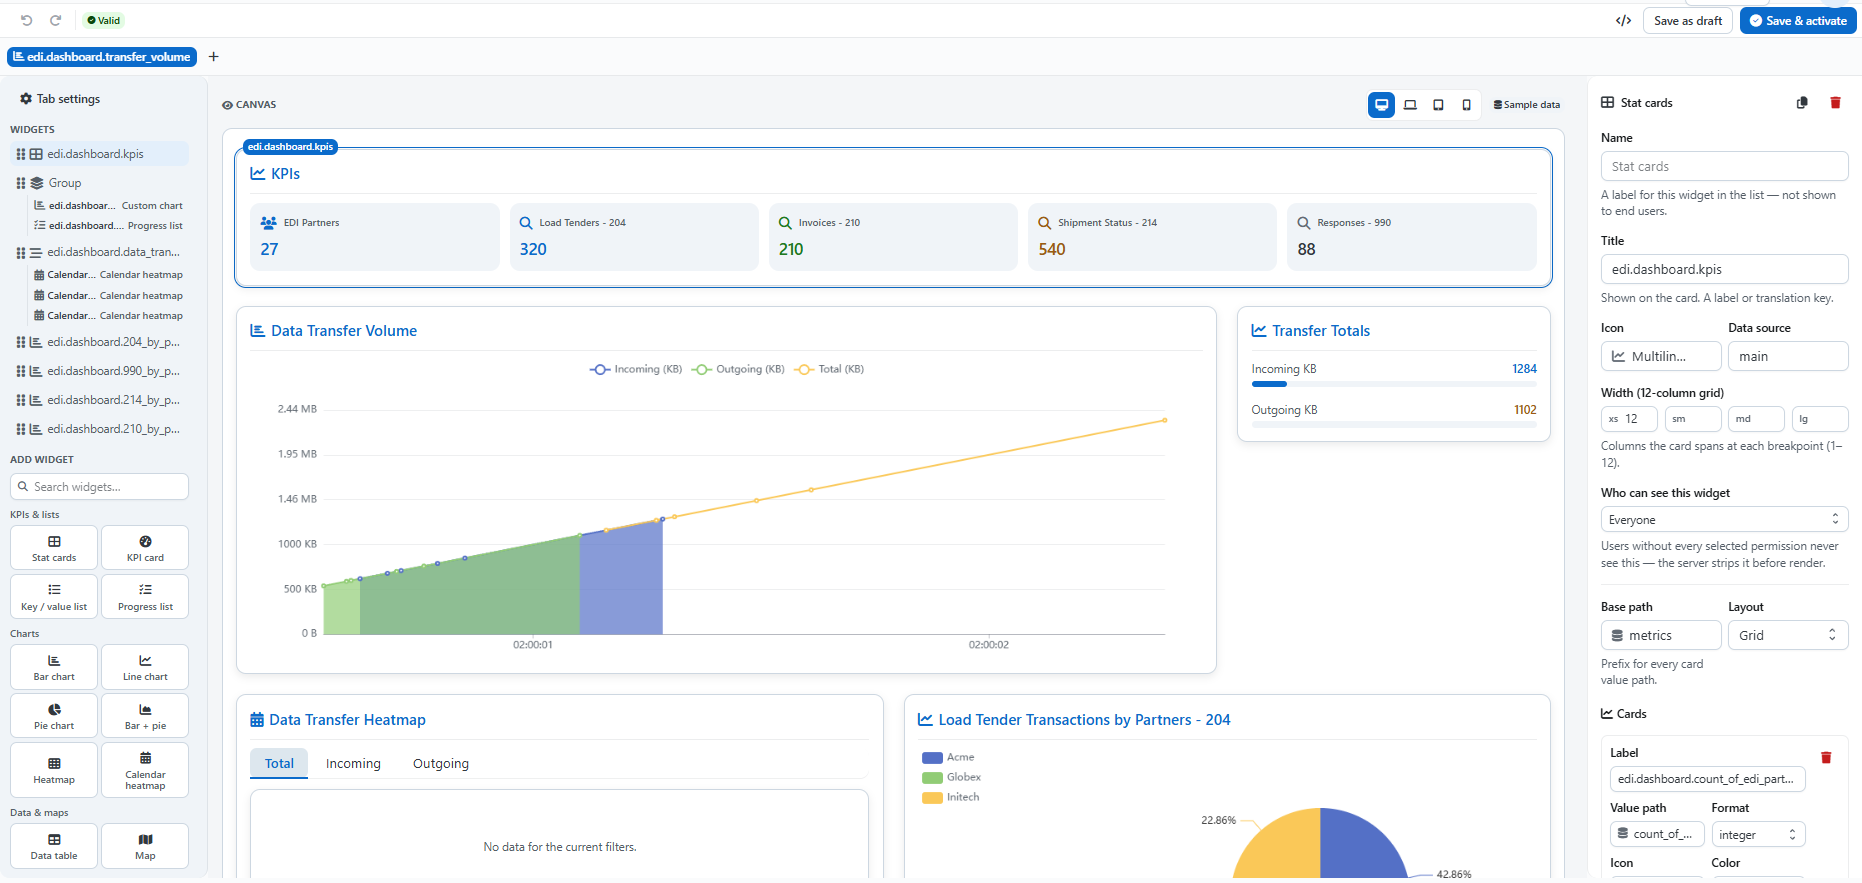Image resolution: width=1862 pixels, height=883 pixels.
Task: Add a Bar + pie widget
Action: pos(145,715)
